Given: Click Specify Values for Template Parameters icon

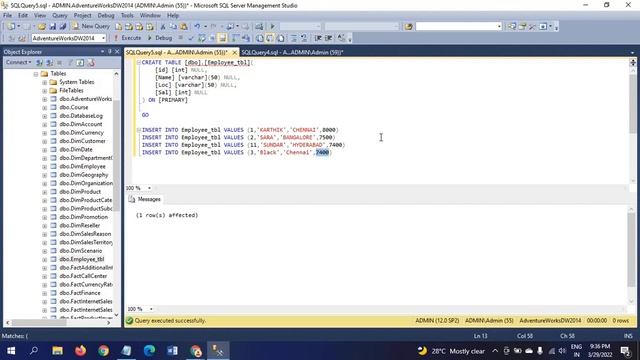Looking at the screenshot, I should point(341,38).
